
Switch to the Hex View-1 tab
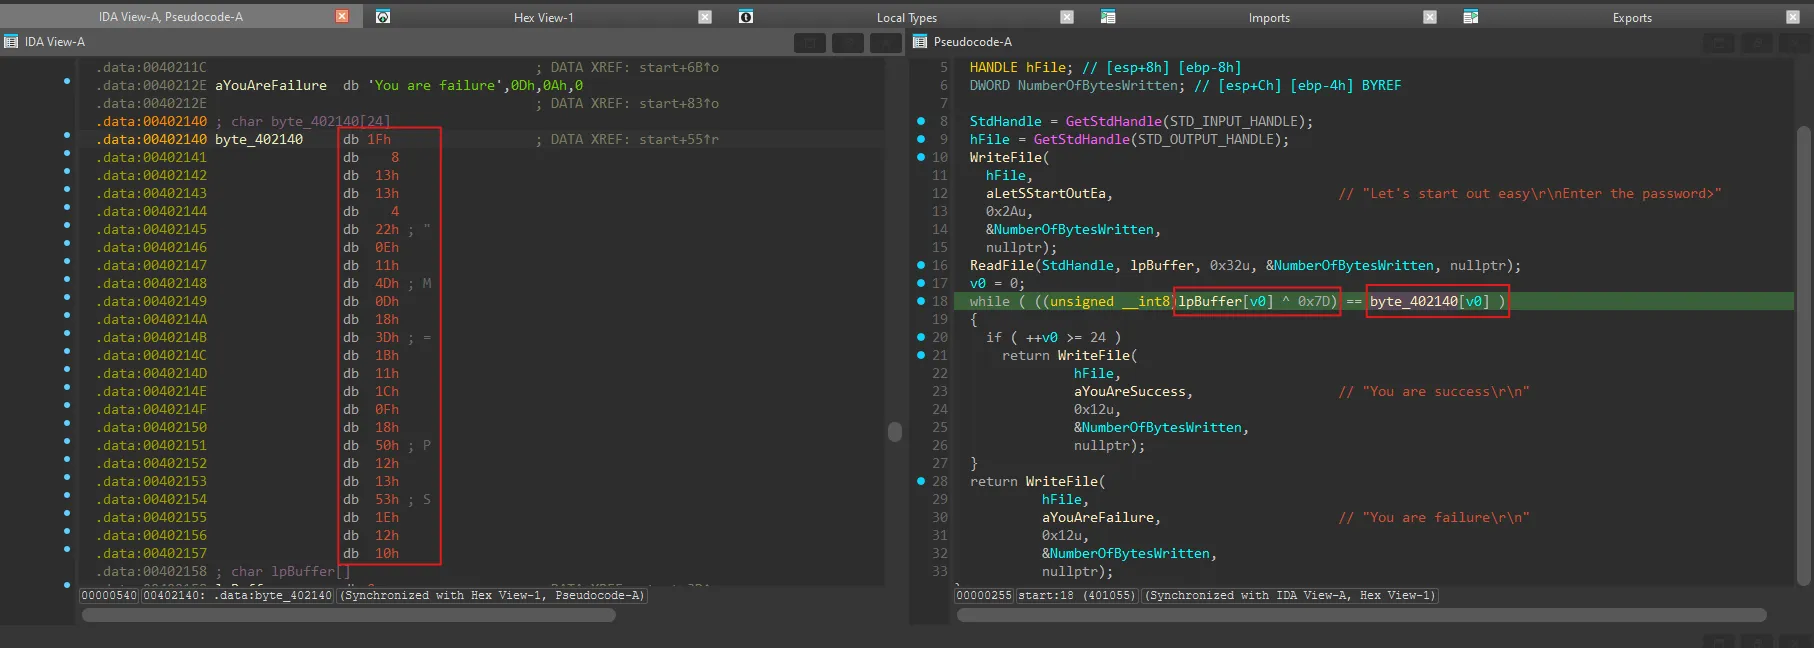tap(543, 18)
